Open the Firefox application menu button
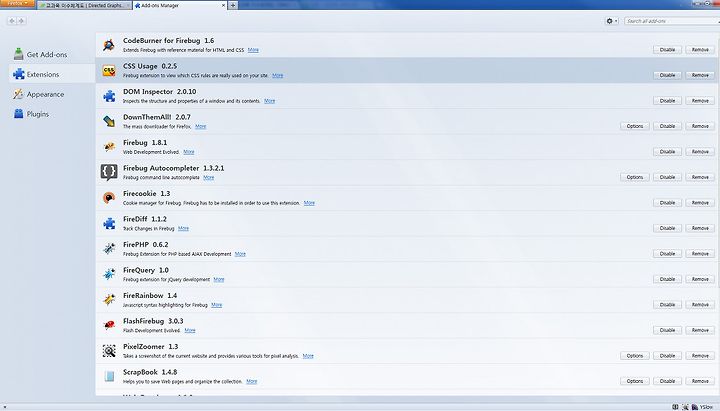Image resolution: width=720 pixels, height=411 pixels. (x=17, y=4)
